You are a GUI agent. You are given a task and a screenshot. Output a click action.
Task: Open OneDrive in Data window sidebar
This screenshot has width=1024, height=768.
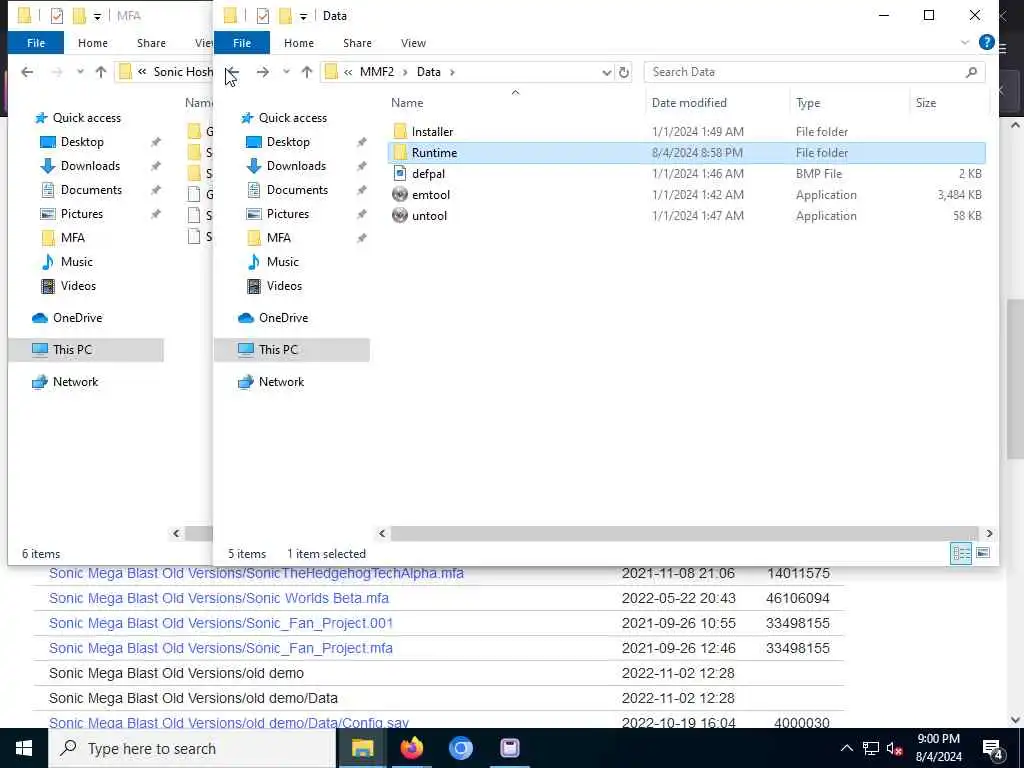tap(283, 318)
